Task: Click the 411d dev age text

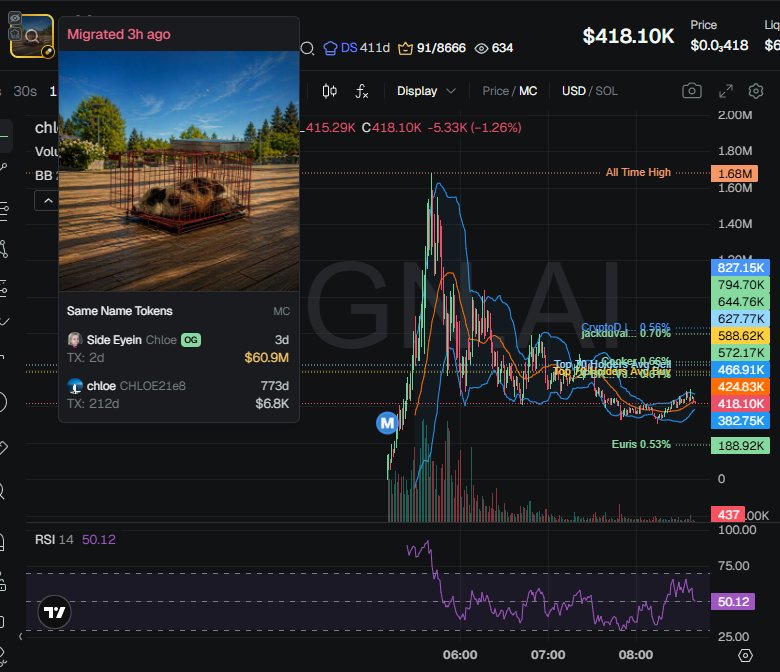Action: click(x=375, y=48)
